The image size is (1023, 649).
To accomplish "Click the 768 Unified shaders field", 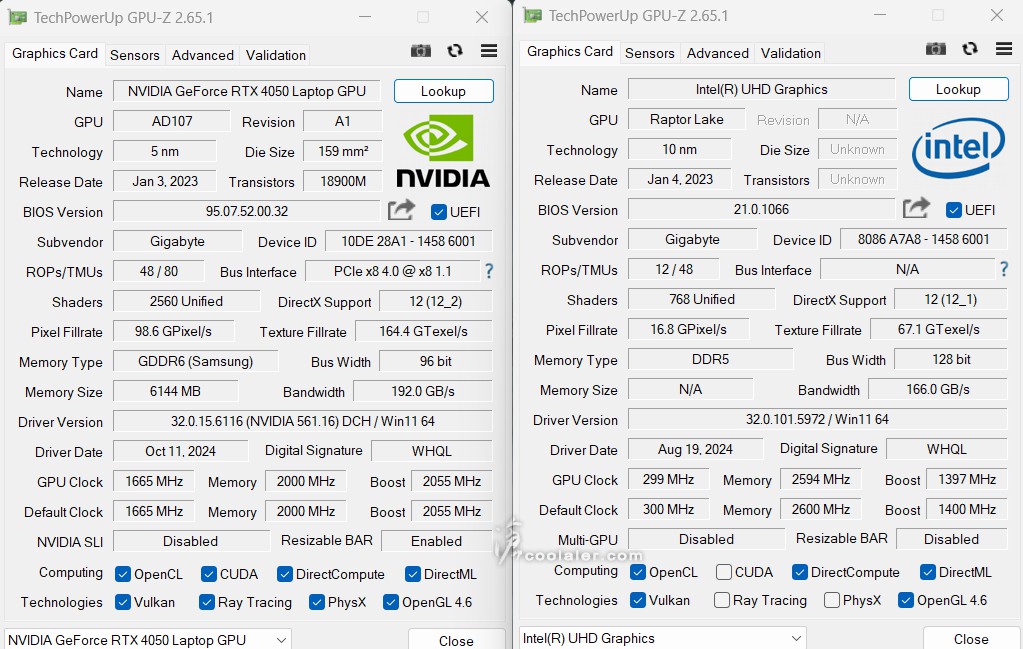I will (701, 299).
